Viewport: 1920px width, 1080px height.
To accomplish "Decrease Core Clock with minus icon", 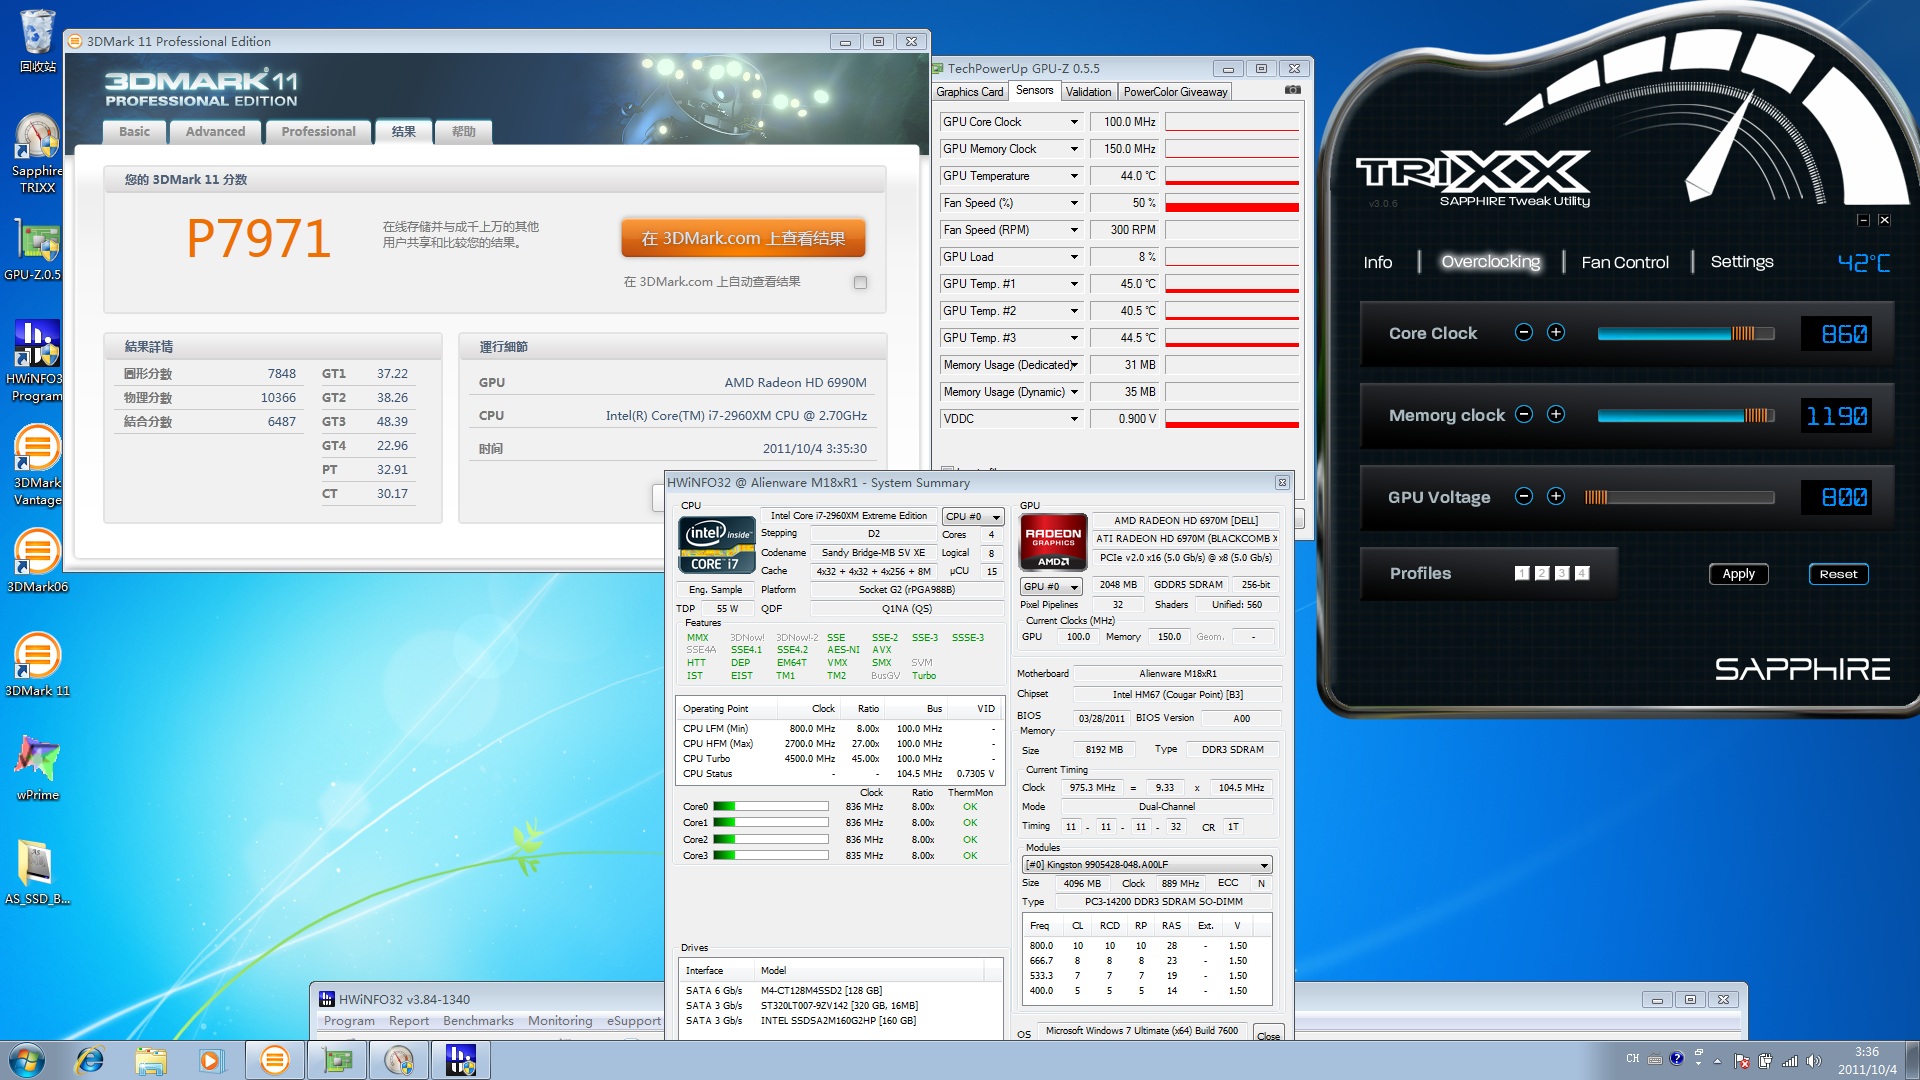I will 1524,333.
